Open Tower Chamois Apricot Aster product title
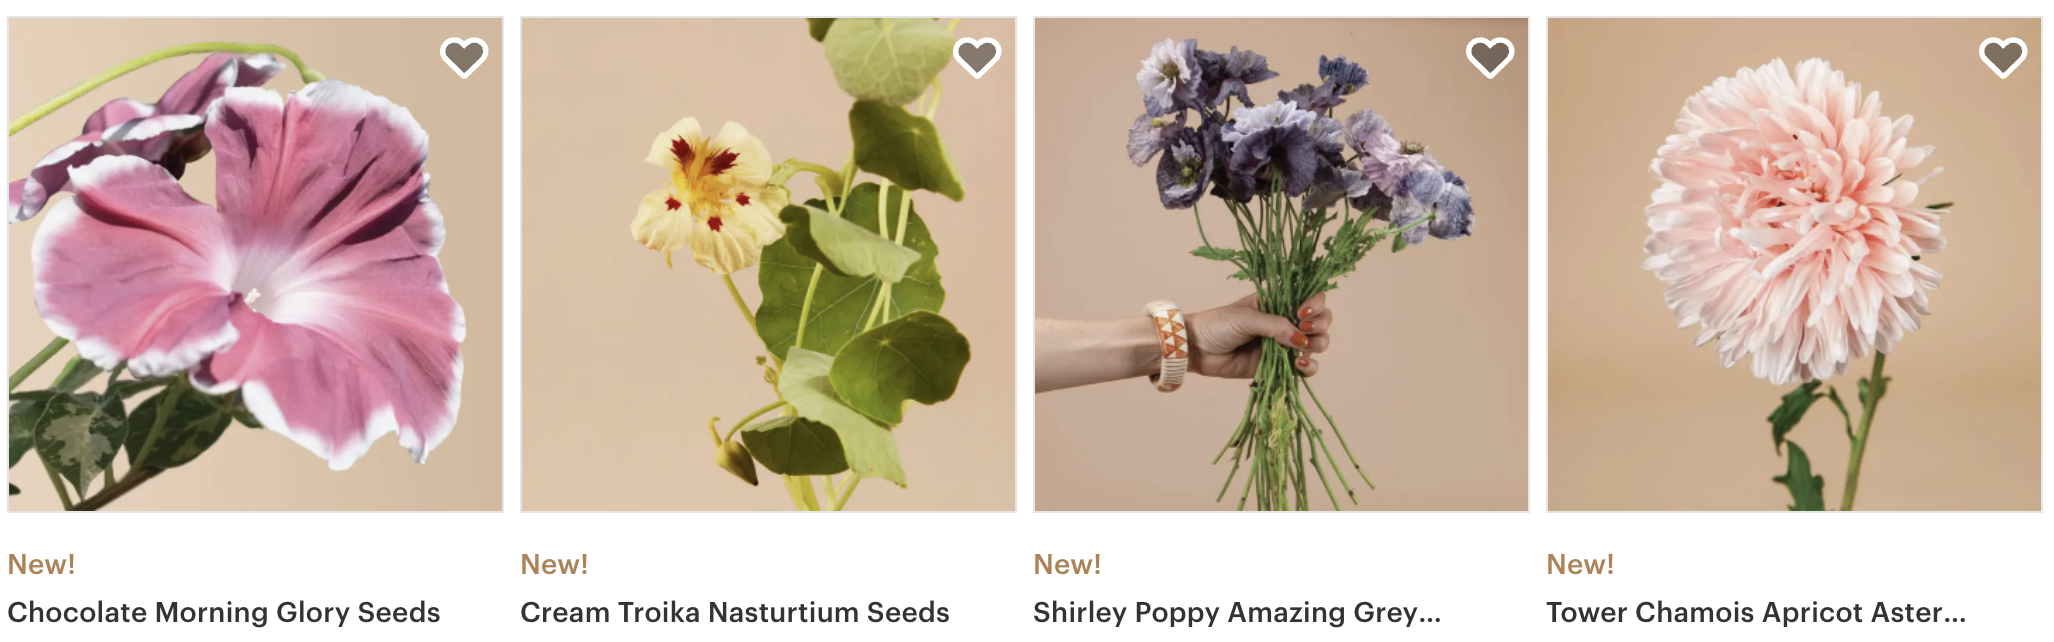 coord(1756,612)
